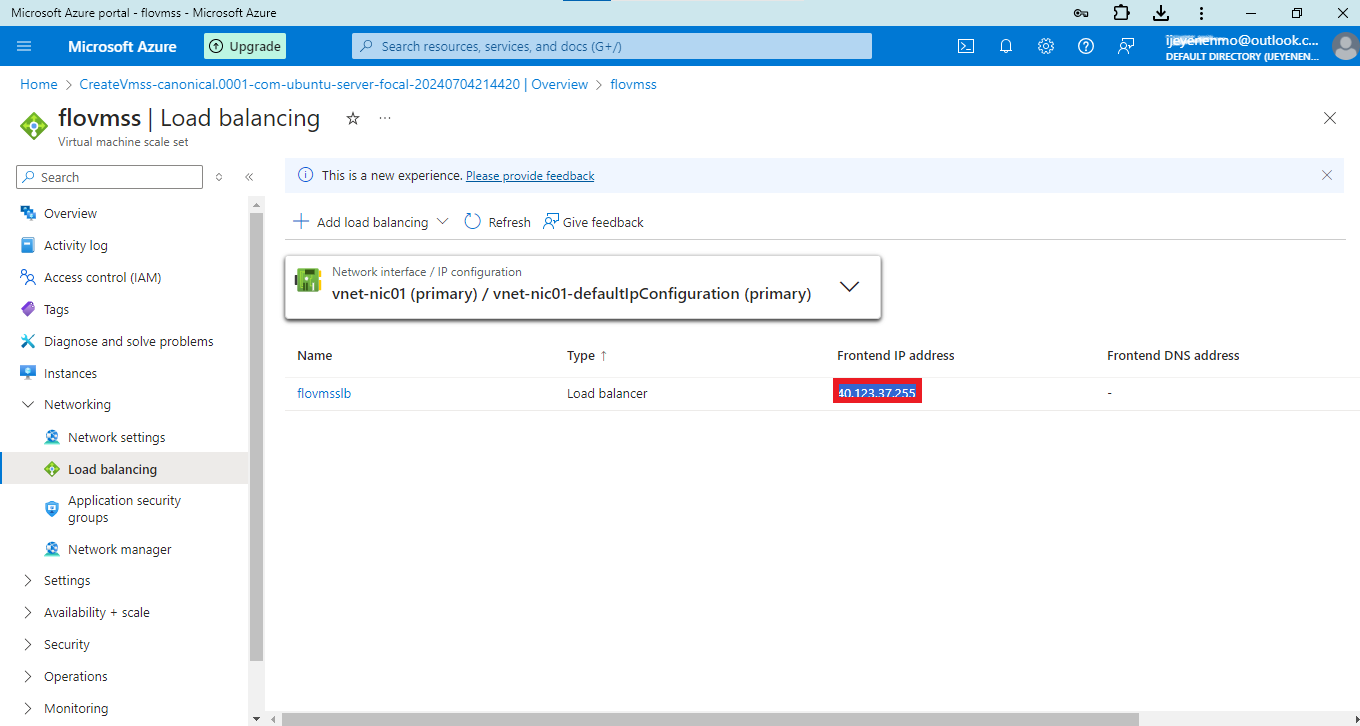Click the Network settings icon

52,437
